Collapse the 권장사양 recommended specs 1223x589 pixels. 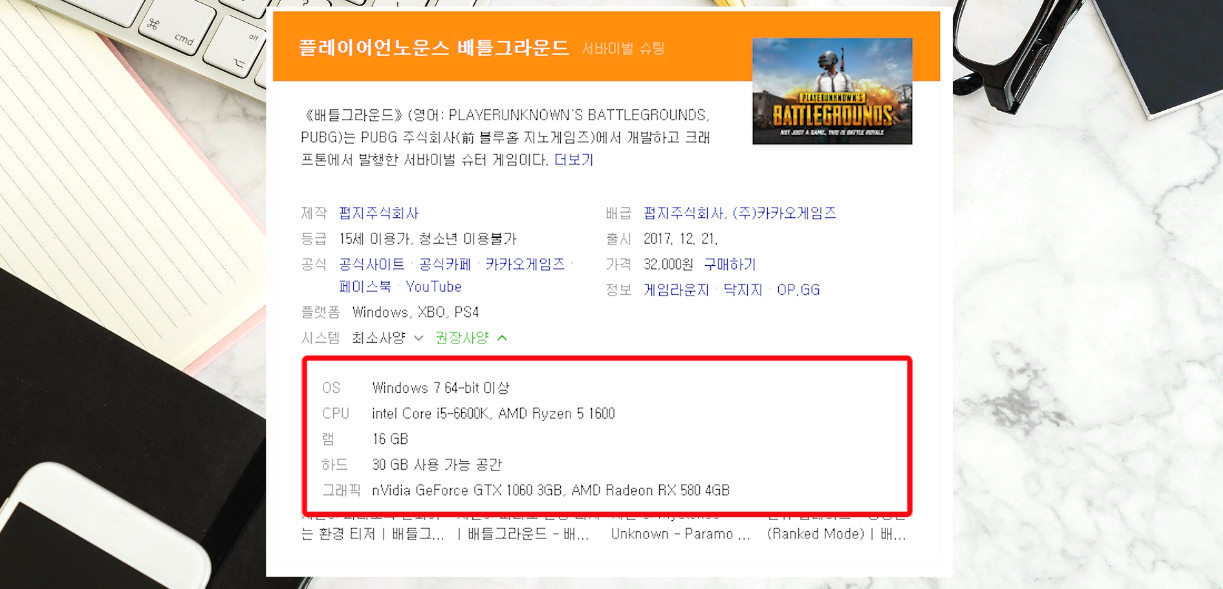click(471, 338)
